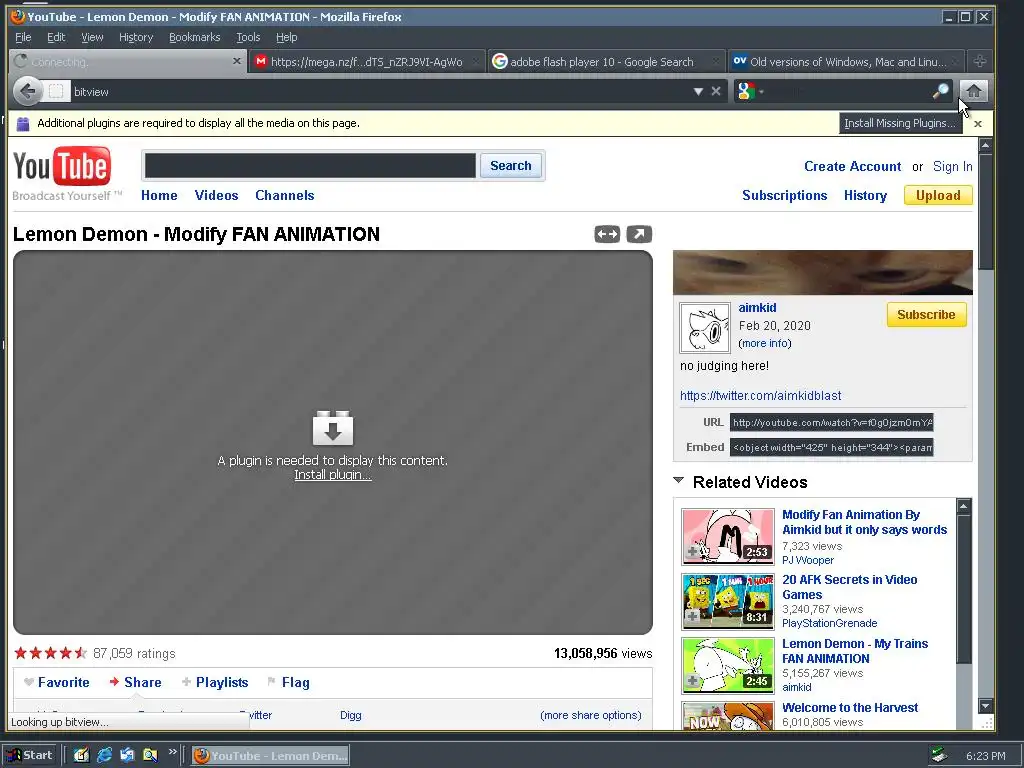1024x768 pixels.
Task: Toggle wide player mode icon
Action: (607, 234)
